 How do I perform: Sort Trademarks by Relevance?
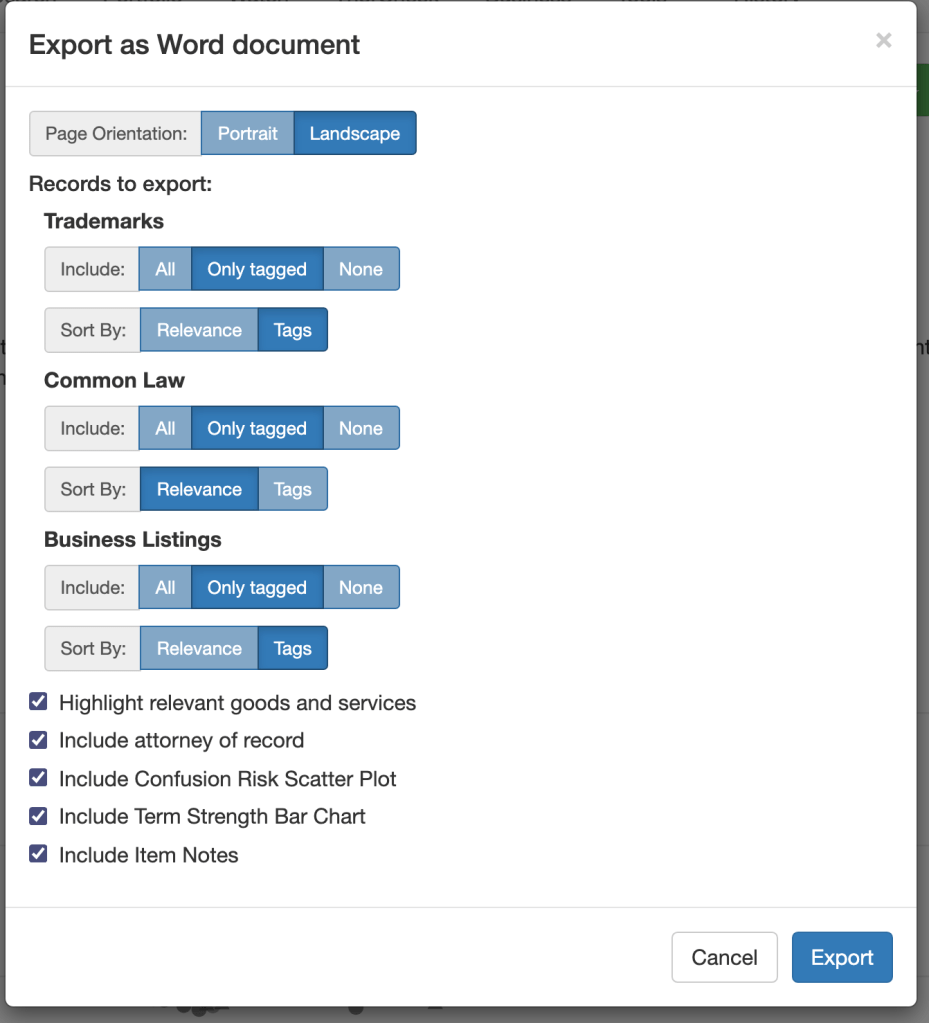tap(199, 330)
